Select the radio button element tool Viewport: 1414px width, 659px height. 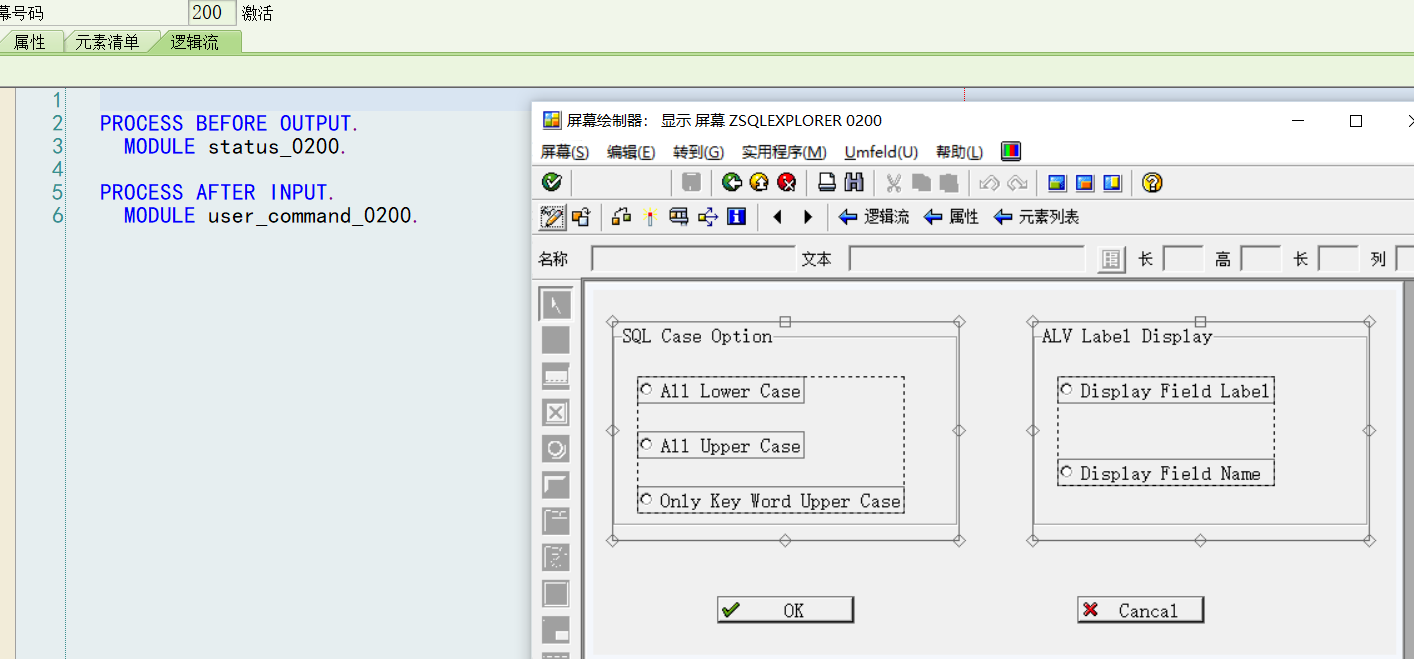[x=555, y=448]
